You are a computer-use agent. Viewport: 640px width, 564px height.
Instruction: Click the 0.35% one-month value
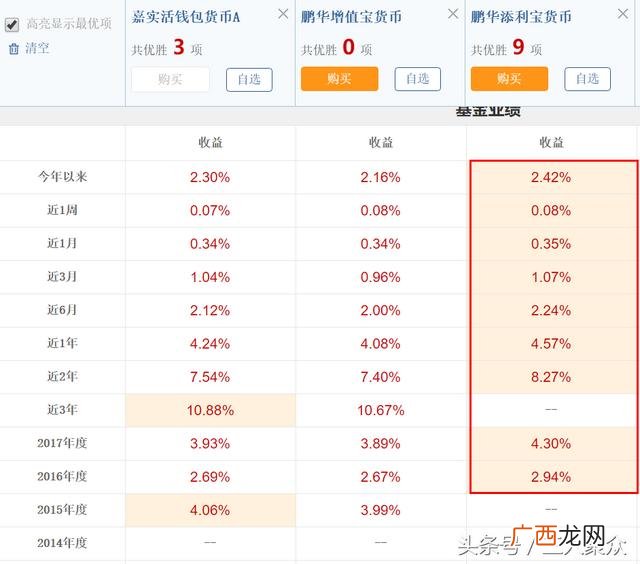(x=551, y=244)
